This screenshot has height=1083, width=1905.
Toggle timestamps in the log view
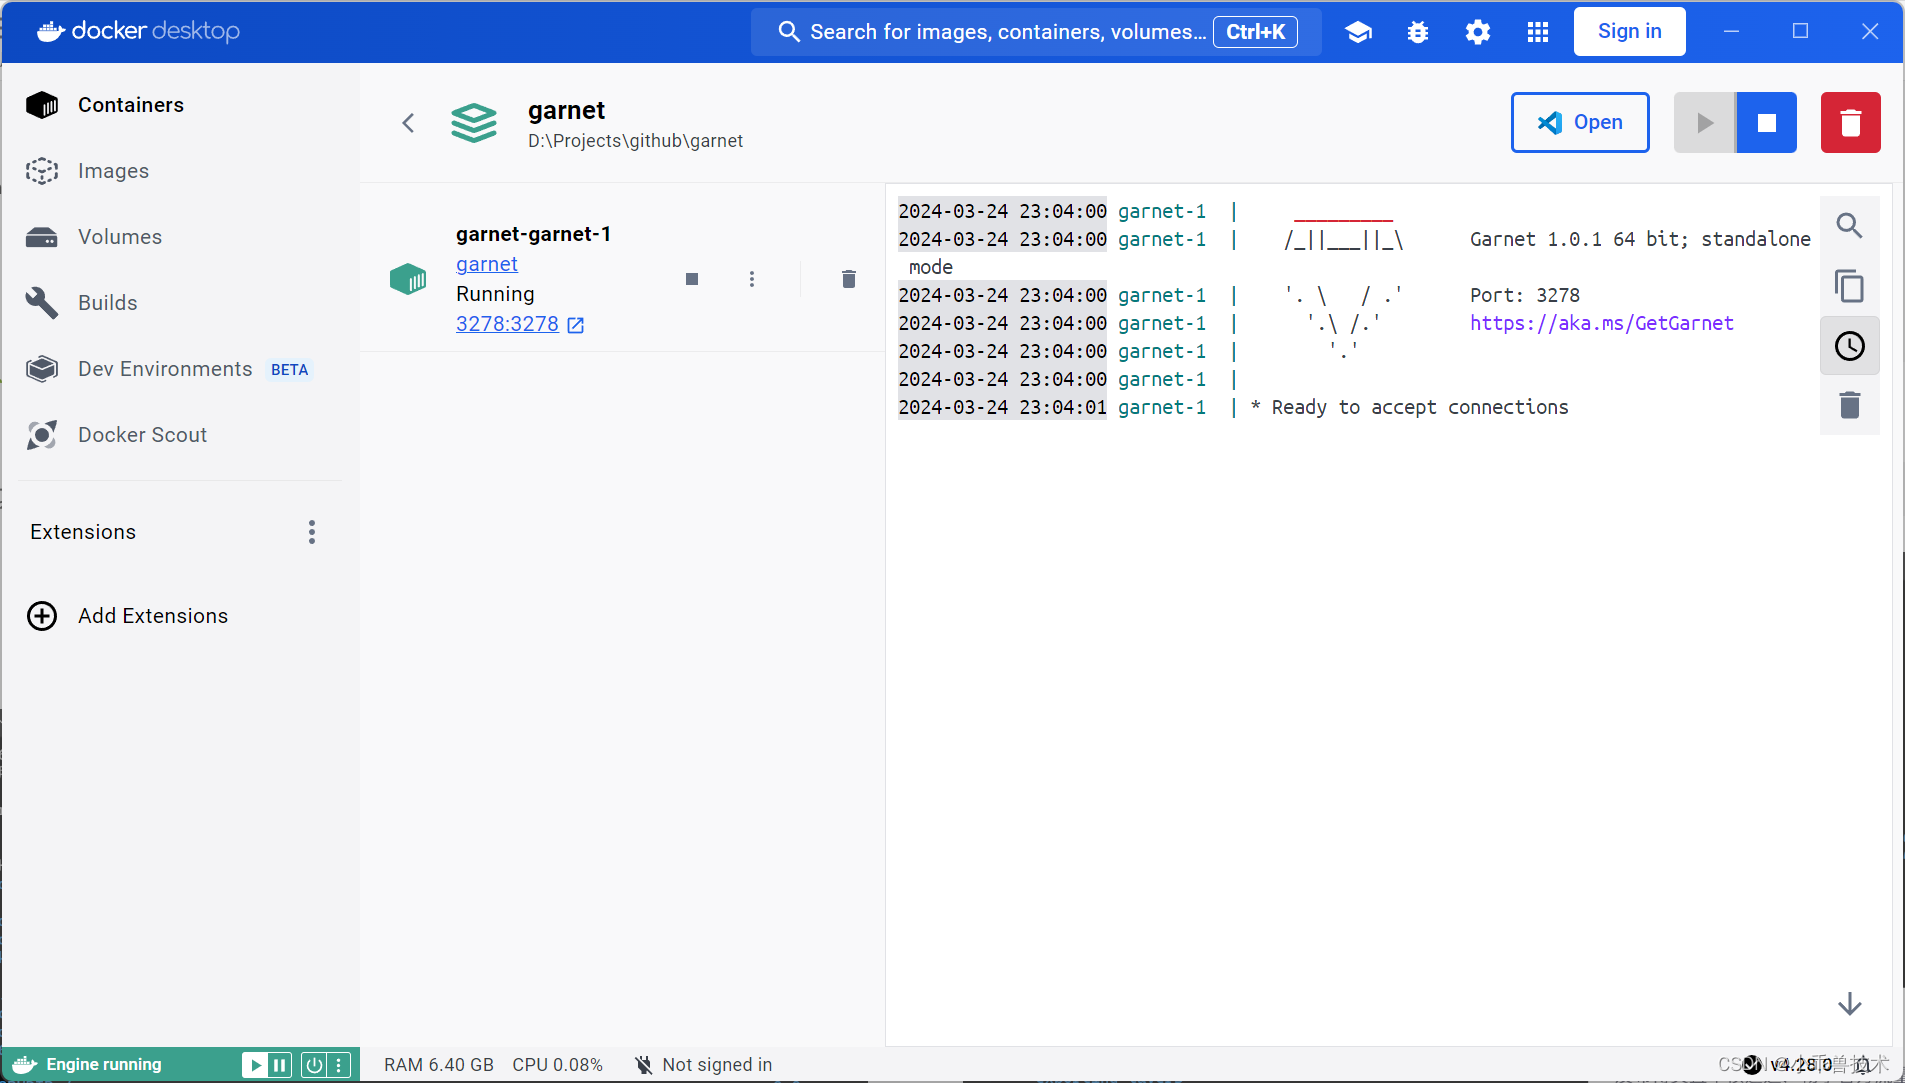click(x=1848, y=346)
